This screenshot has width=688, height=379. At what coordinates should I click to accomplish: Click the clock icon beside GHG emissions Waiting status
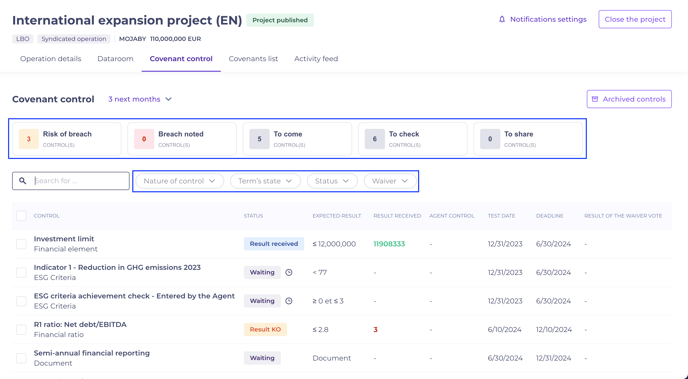(289, 272)
